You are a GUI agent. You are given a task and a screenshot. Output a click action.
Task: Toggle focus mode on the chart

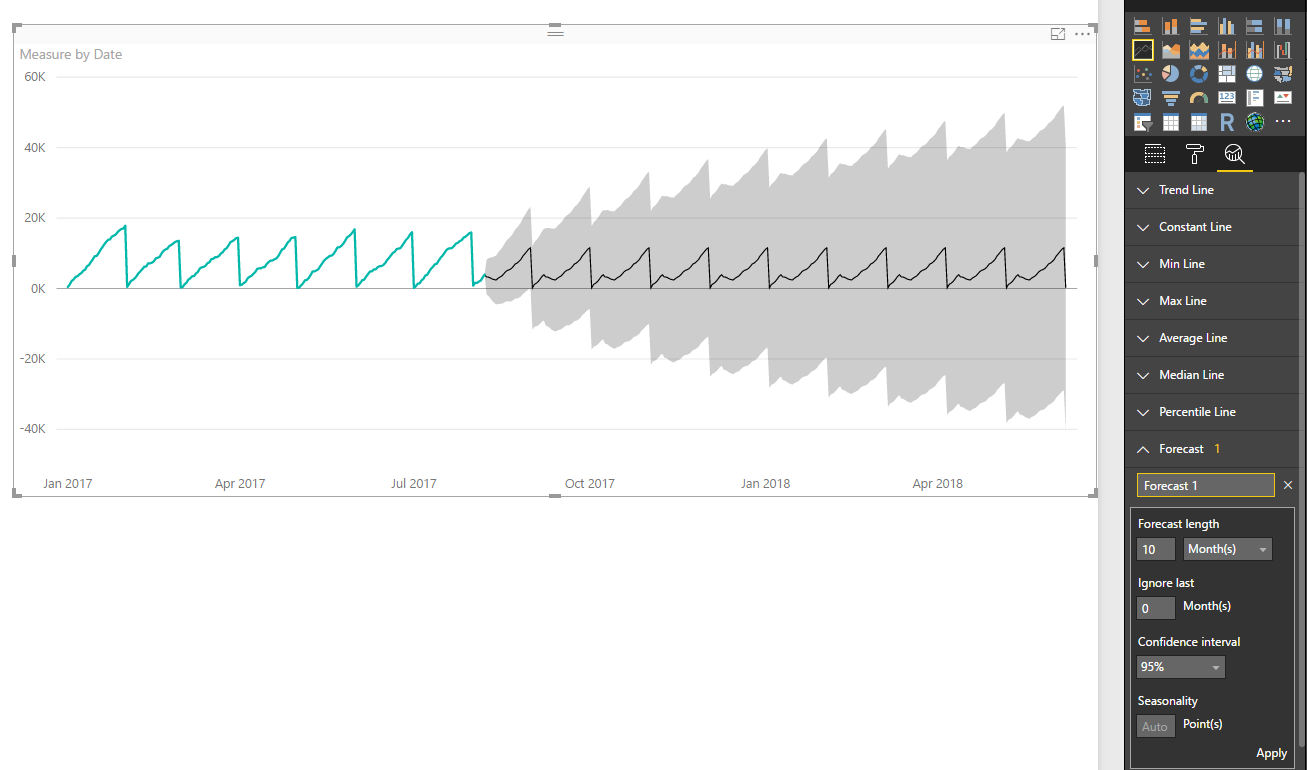pos(1058,34)
